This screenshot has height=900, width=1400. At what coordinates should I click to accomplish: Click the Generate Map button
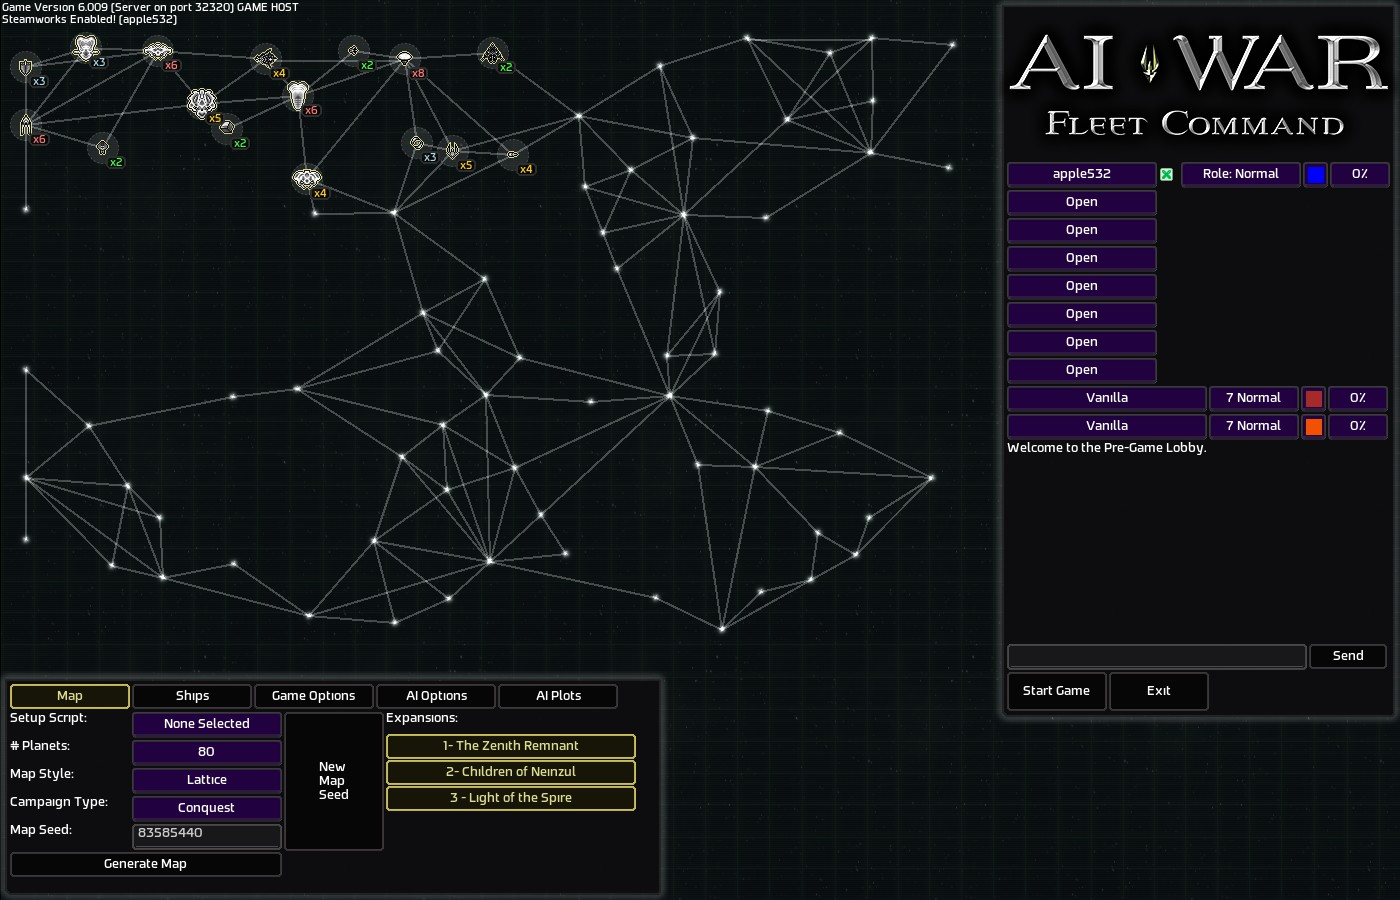(146, 864)
